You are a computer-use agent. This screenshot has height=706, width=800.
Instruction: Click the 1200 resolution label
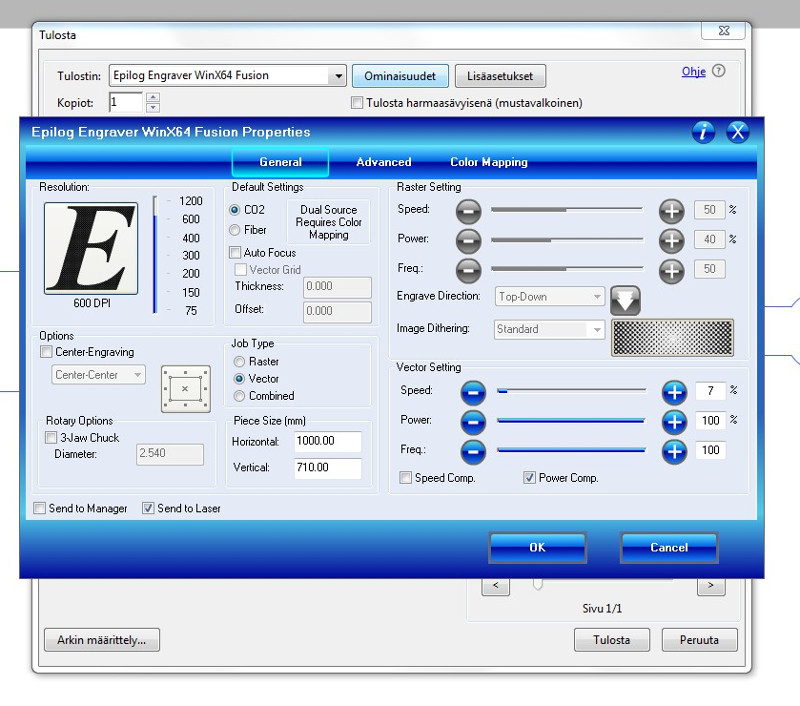191,201
